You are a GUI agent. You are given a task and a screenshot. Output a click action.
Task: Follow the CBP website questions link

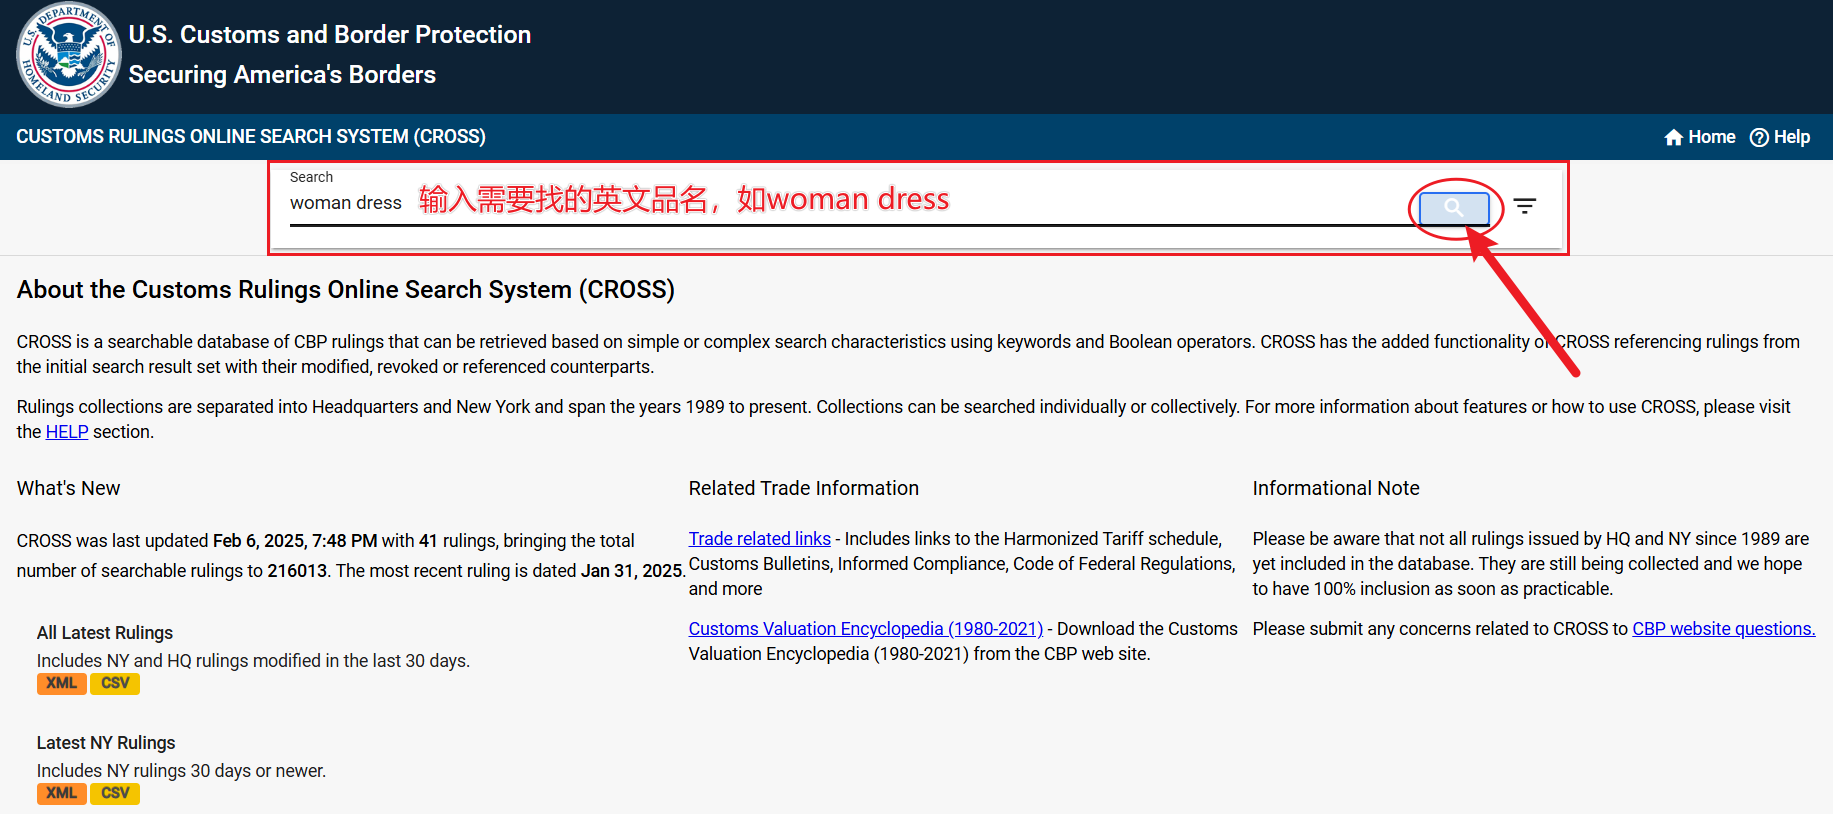point(1723,629)
